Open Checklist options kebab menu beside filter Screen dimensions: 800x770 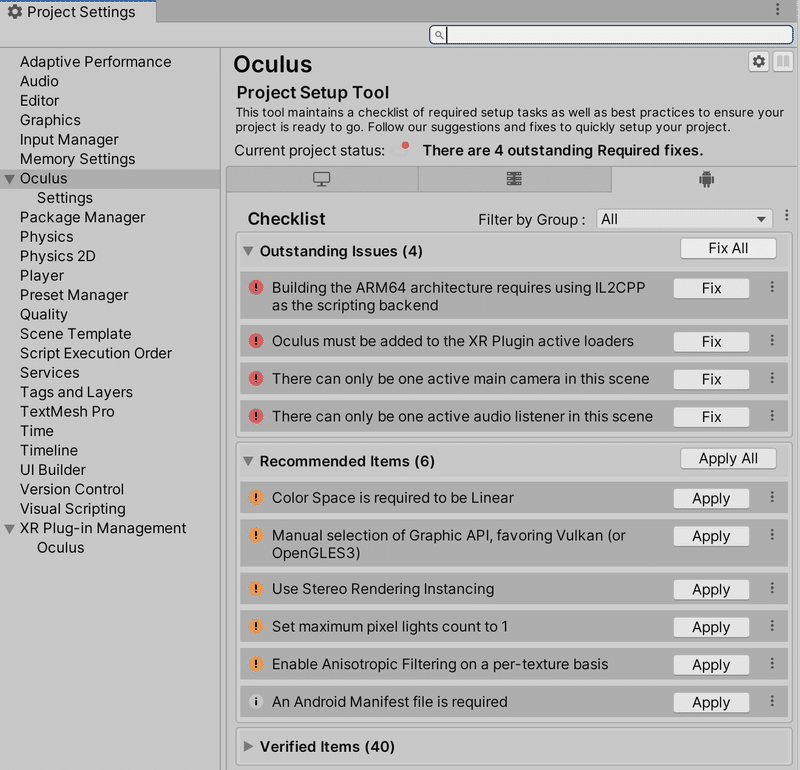[x=787, y=215]
